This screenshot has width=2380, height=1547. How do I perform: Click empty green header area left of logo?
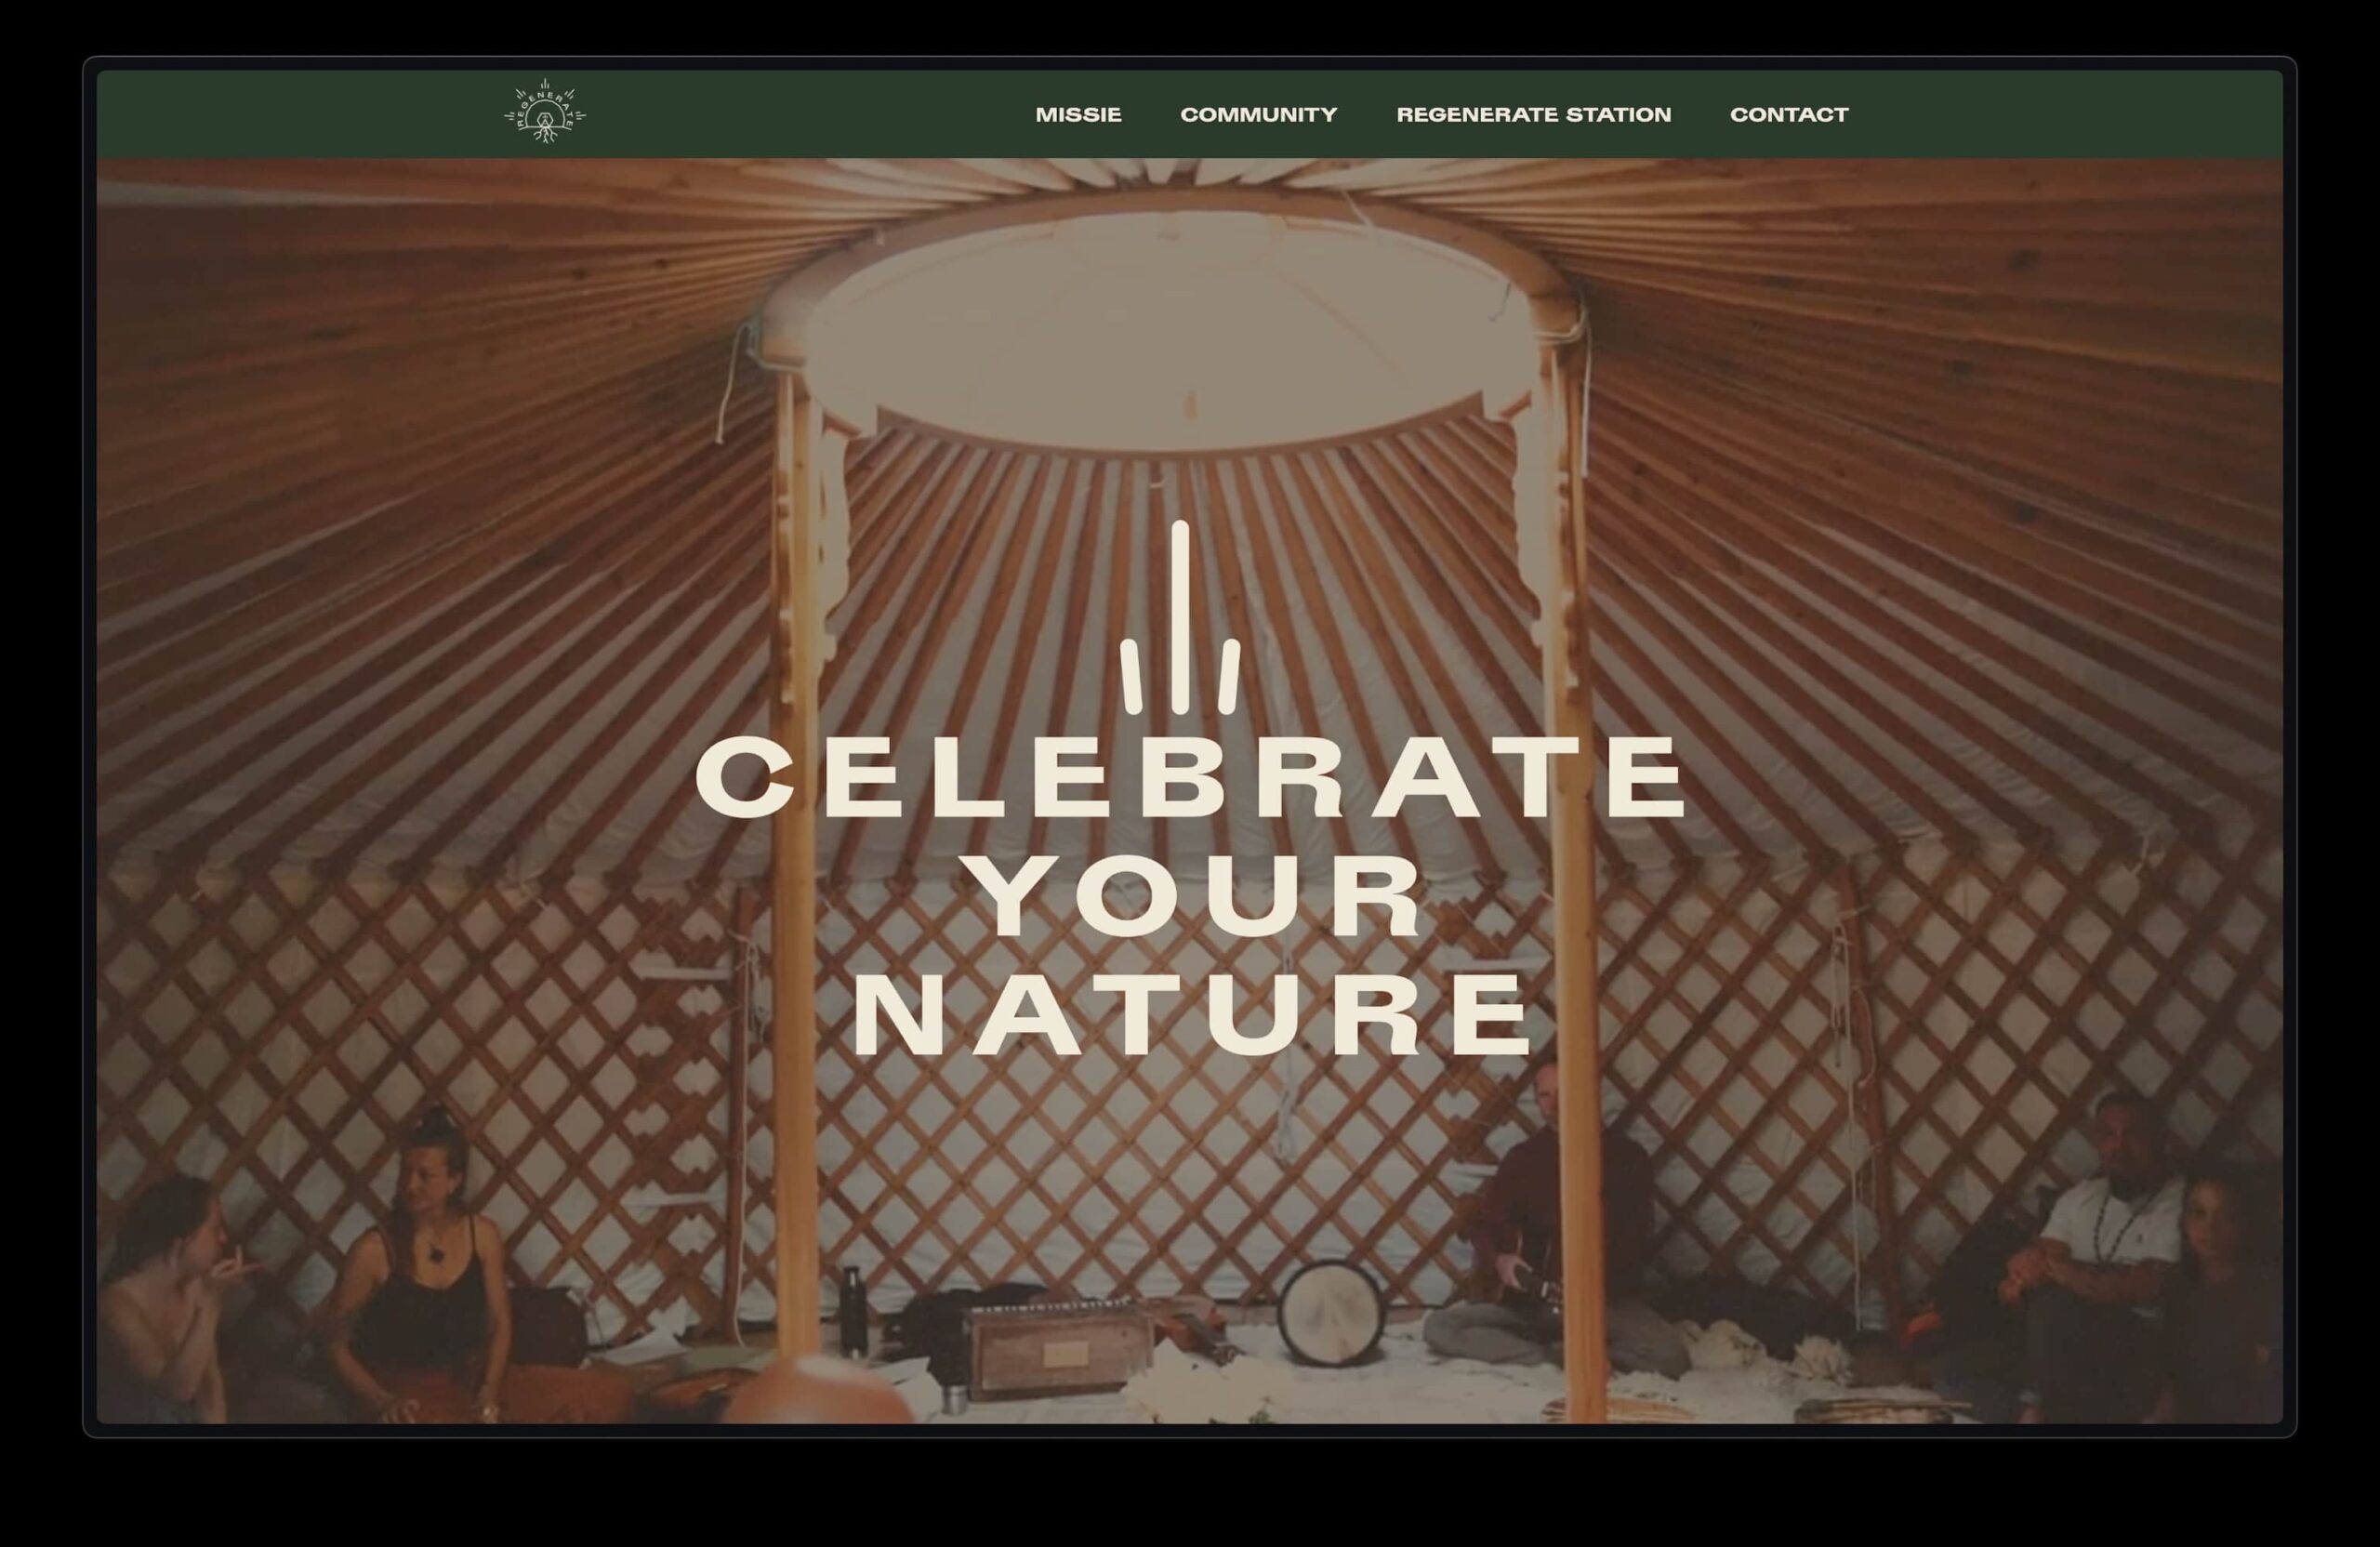pyautogui.click(x=300, y=114)
